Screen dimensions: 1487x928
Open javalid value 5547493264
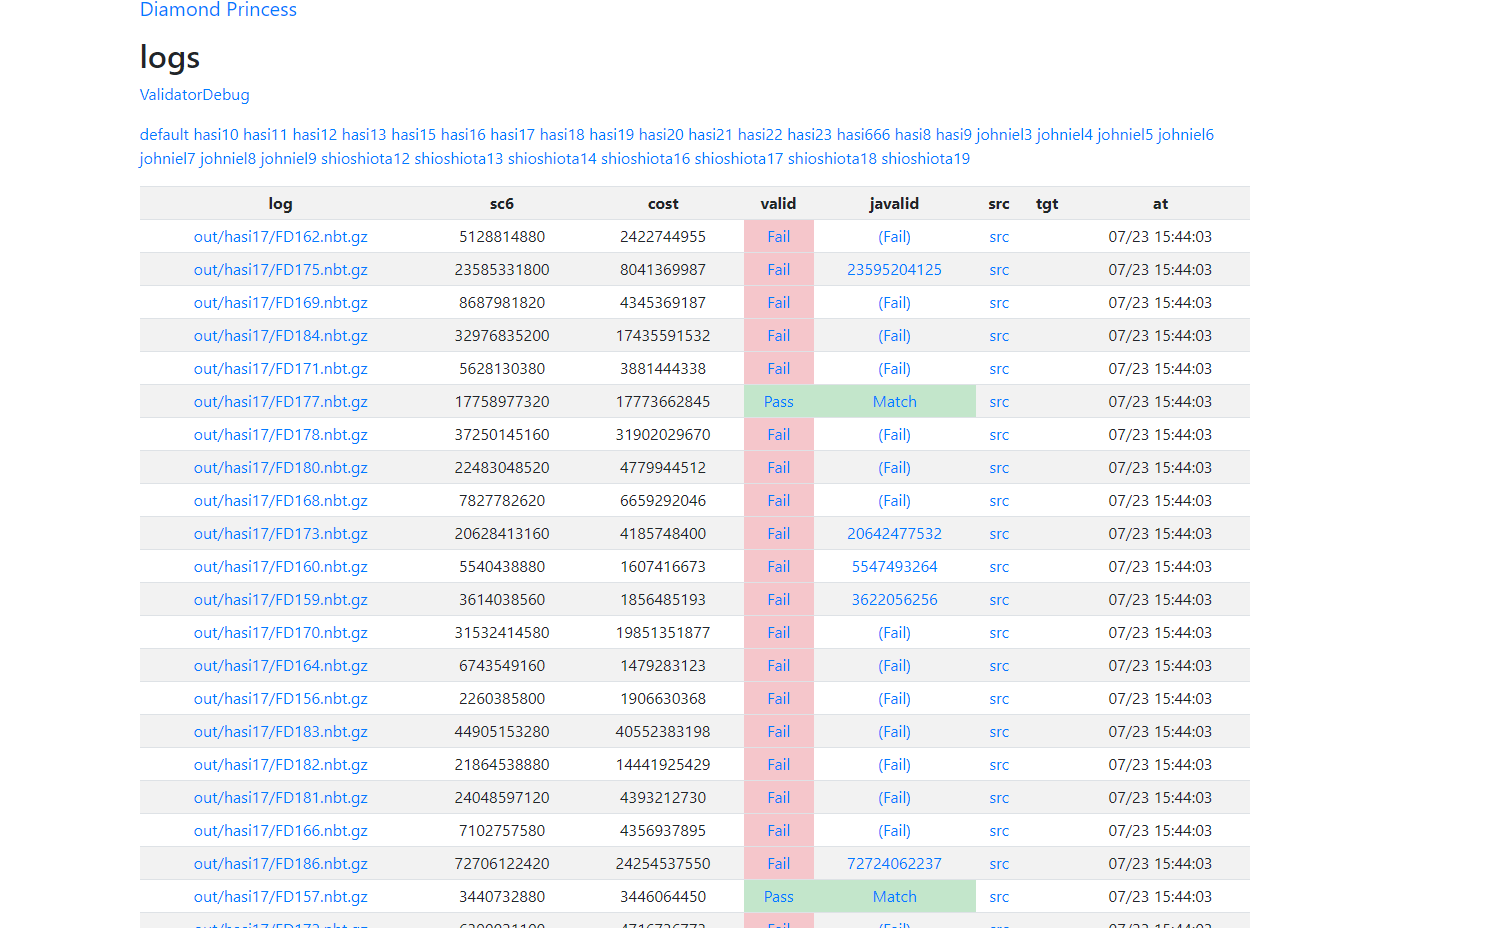pyautogui.click(x=895, y=567)
